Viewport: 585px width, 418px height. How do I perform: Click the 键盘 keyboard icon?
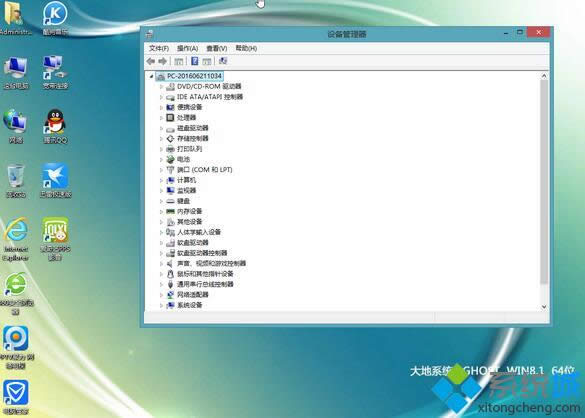[170, 201]
